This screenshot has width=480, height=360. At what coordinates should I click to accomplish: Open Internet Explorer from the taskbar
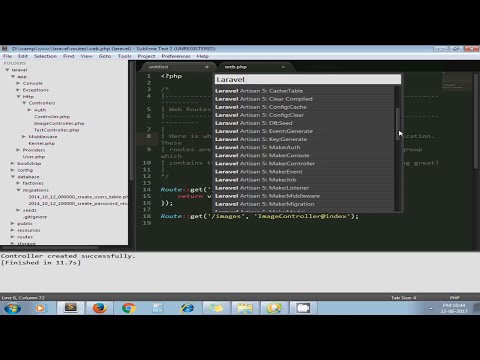187,308
